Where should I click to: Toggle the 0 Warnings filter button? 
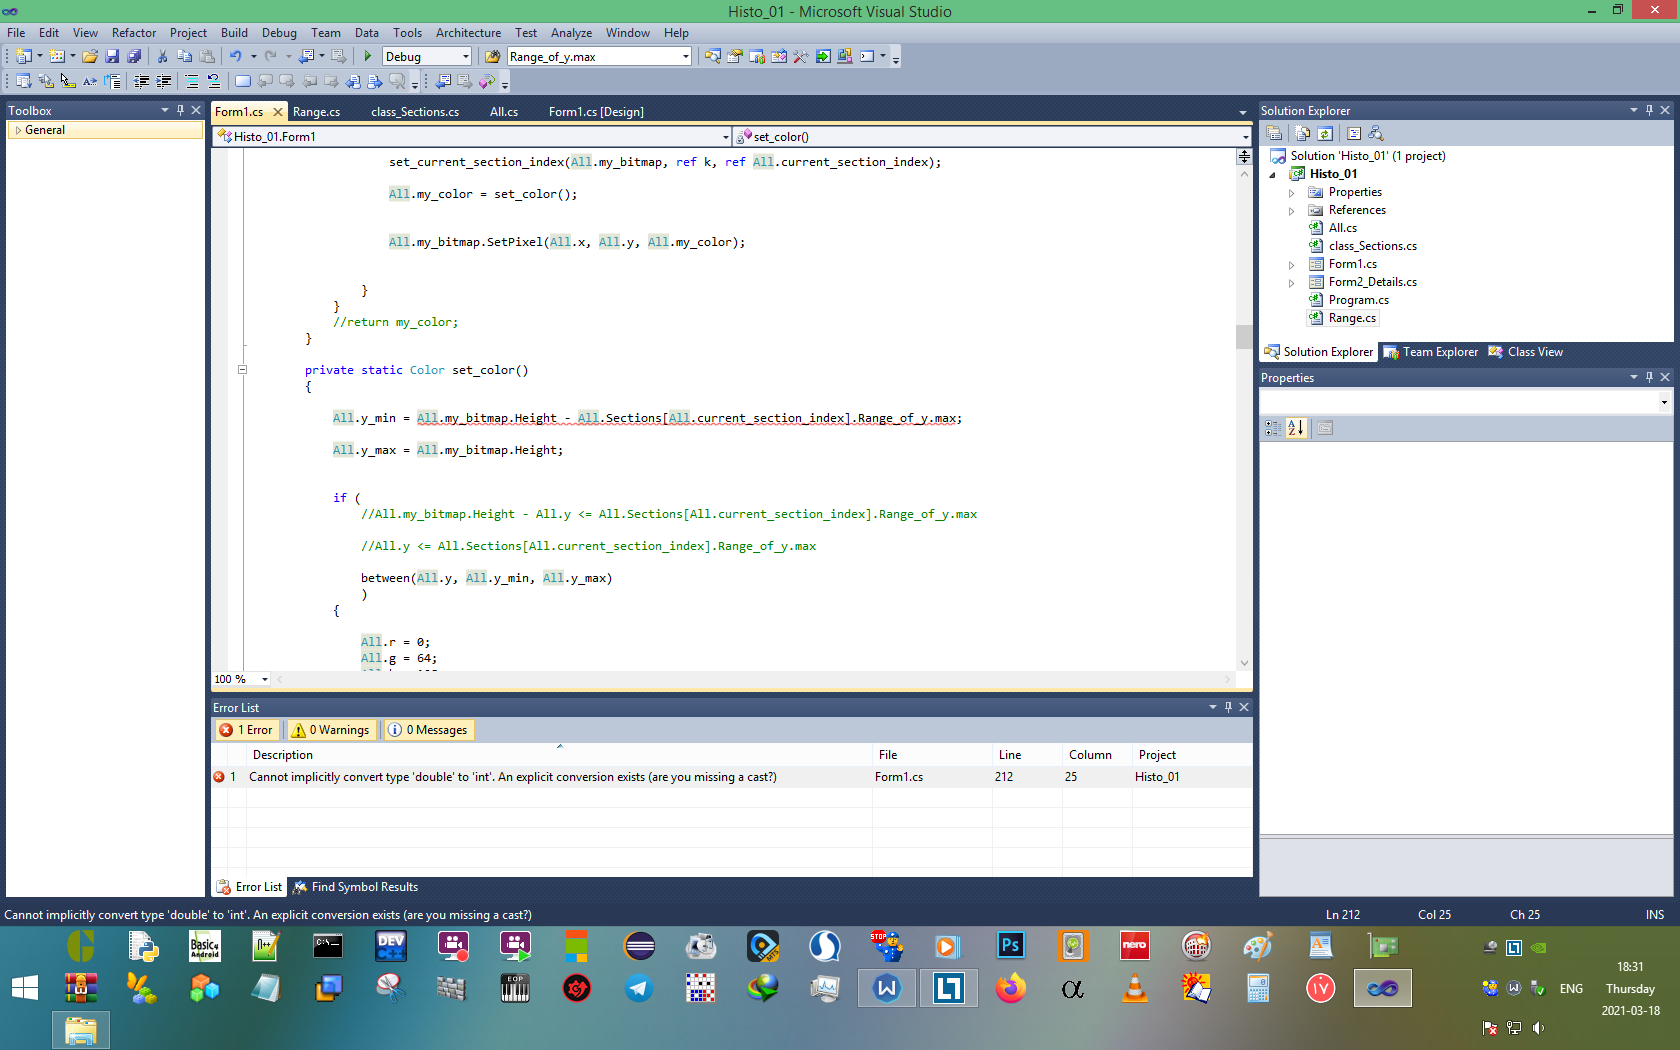coord(331,730)
